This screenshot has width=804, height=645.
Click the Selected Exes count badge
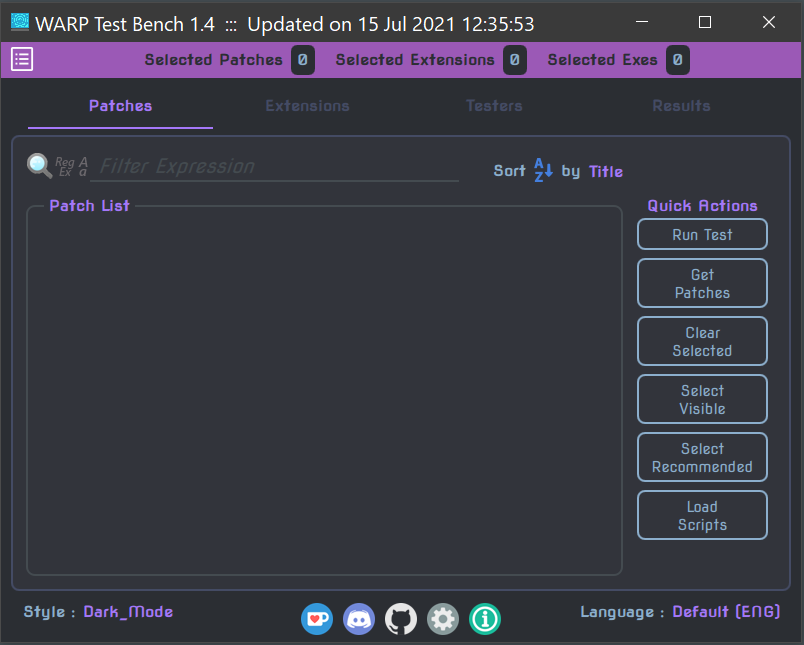pos(678,60)
